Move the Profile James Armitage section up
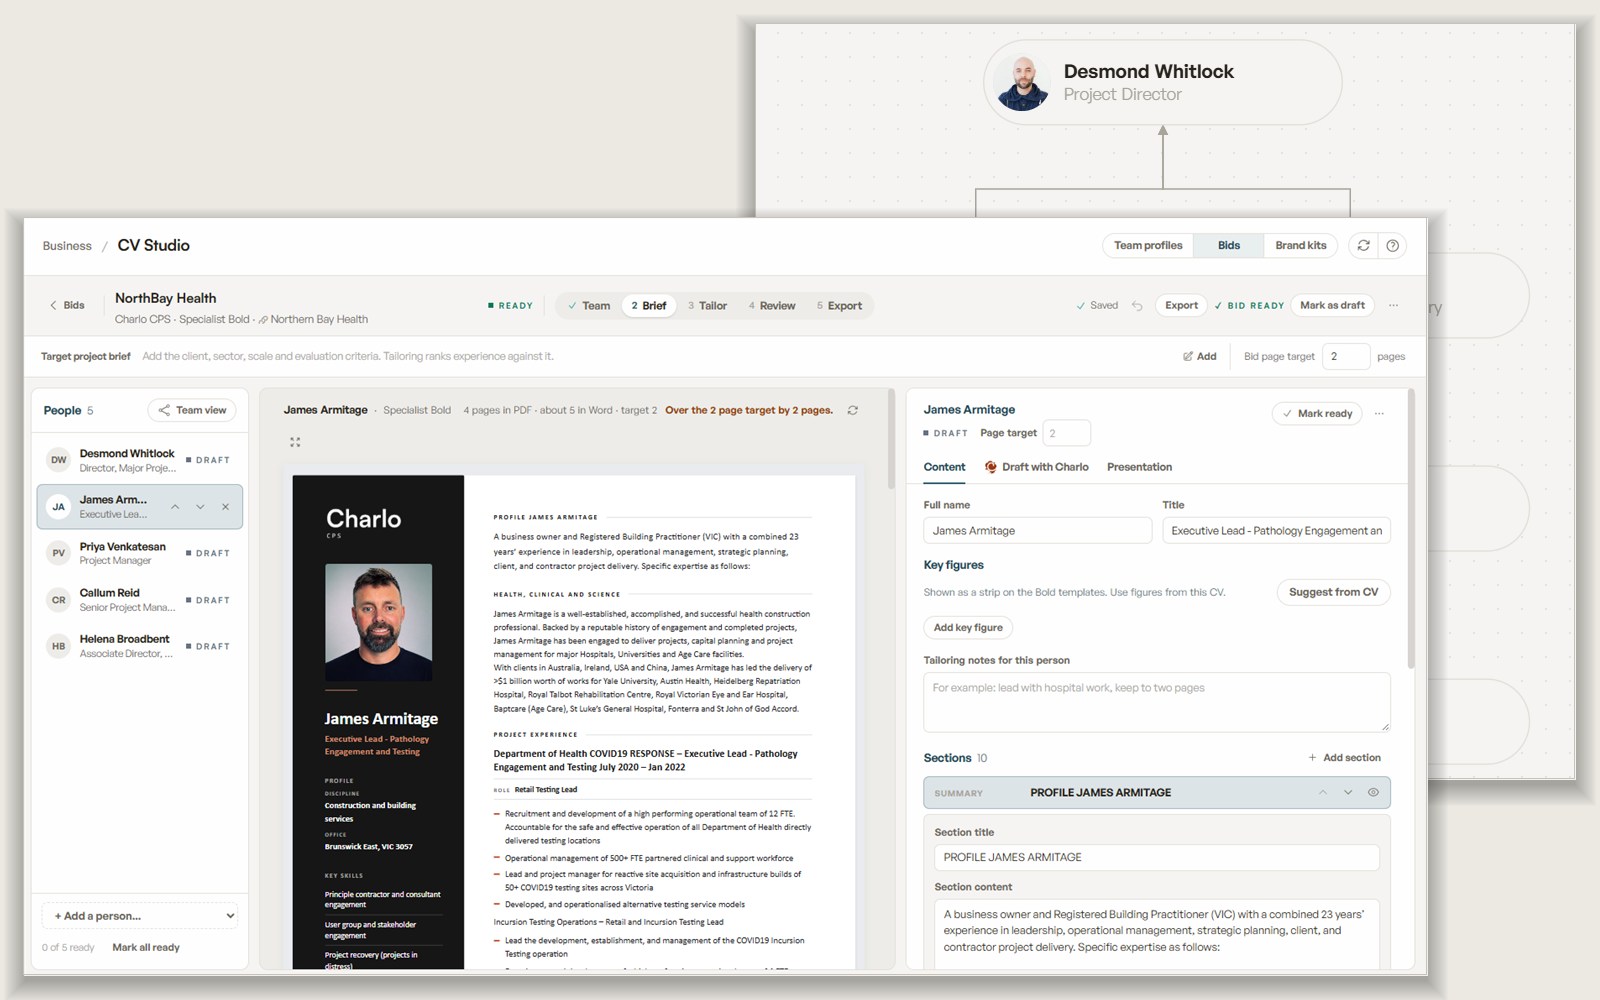1600x1000 pixels. [x=1323, y=793]
